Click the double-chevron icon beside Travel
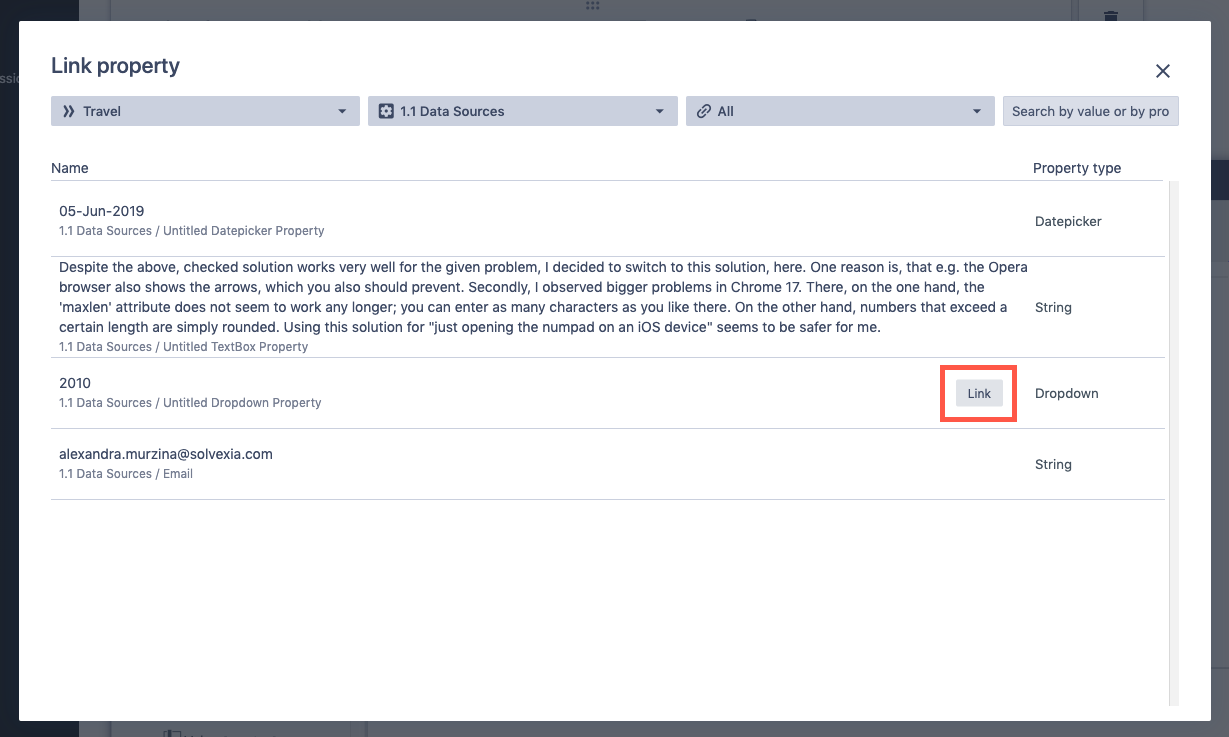The image size is (1229, 737). [68, 111]
